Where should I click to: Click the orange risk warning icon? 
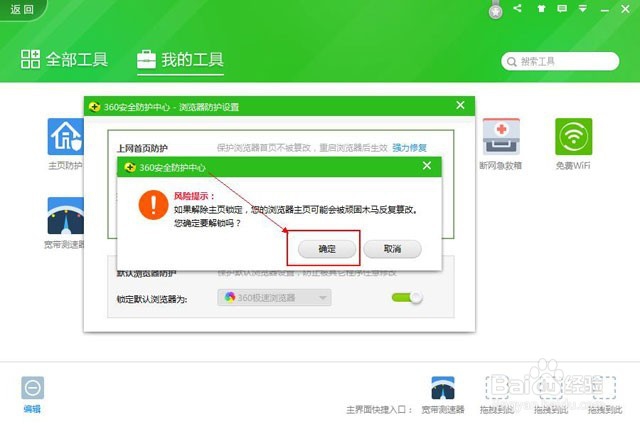(153, 205)
